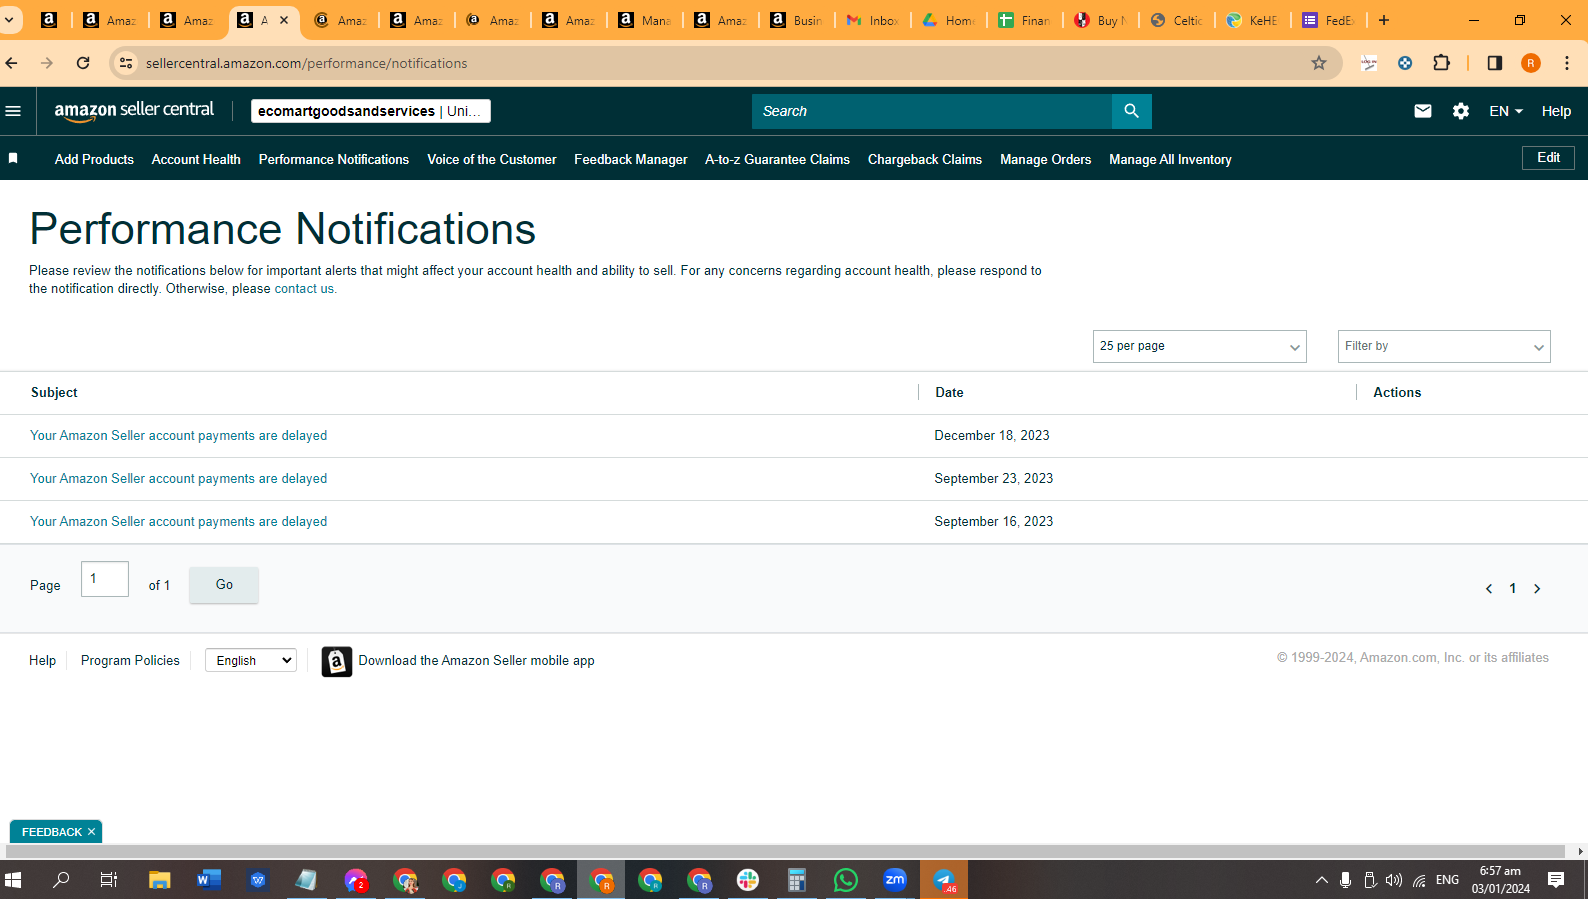Open the Help link in the header
Viewport: 1588px width, 899px height.
pyautogui.click(x=1556, y=111)
